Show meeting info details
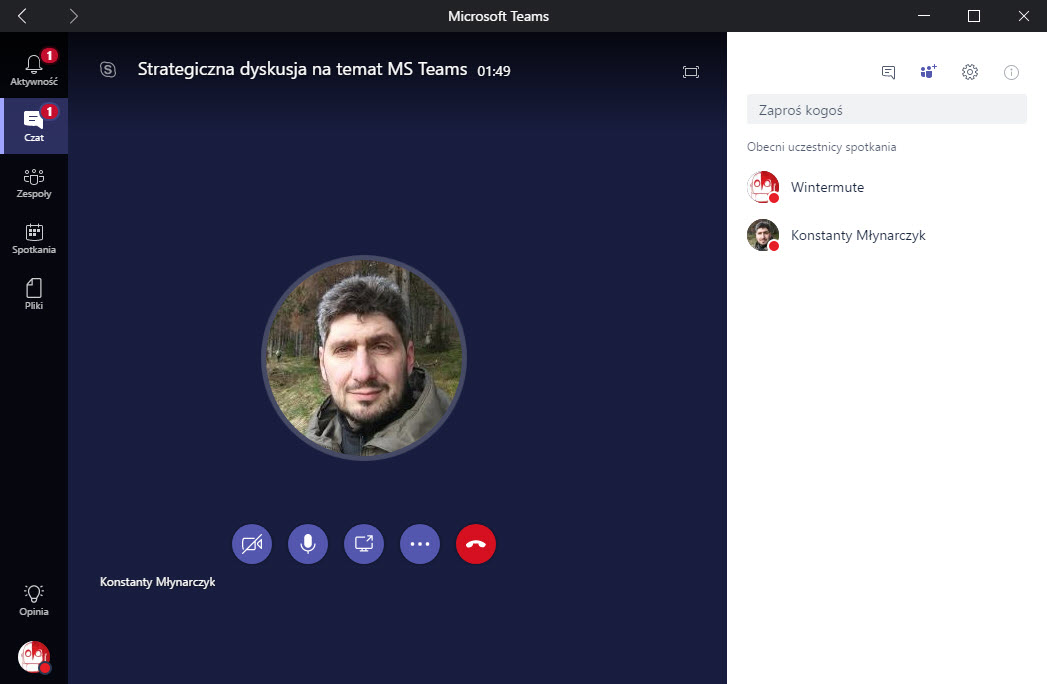 [1012, 72]
